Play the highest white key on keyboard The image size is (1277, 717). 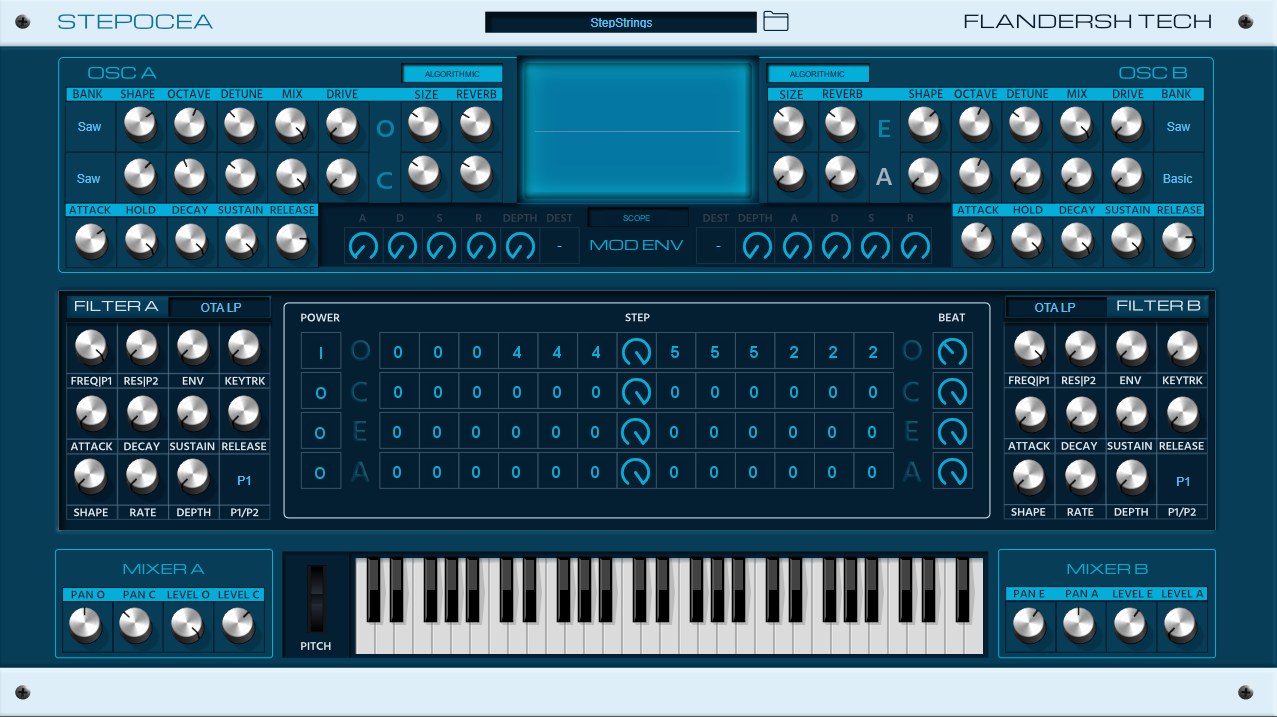[x=973, y=640]
